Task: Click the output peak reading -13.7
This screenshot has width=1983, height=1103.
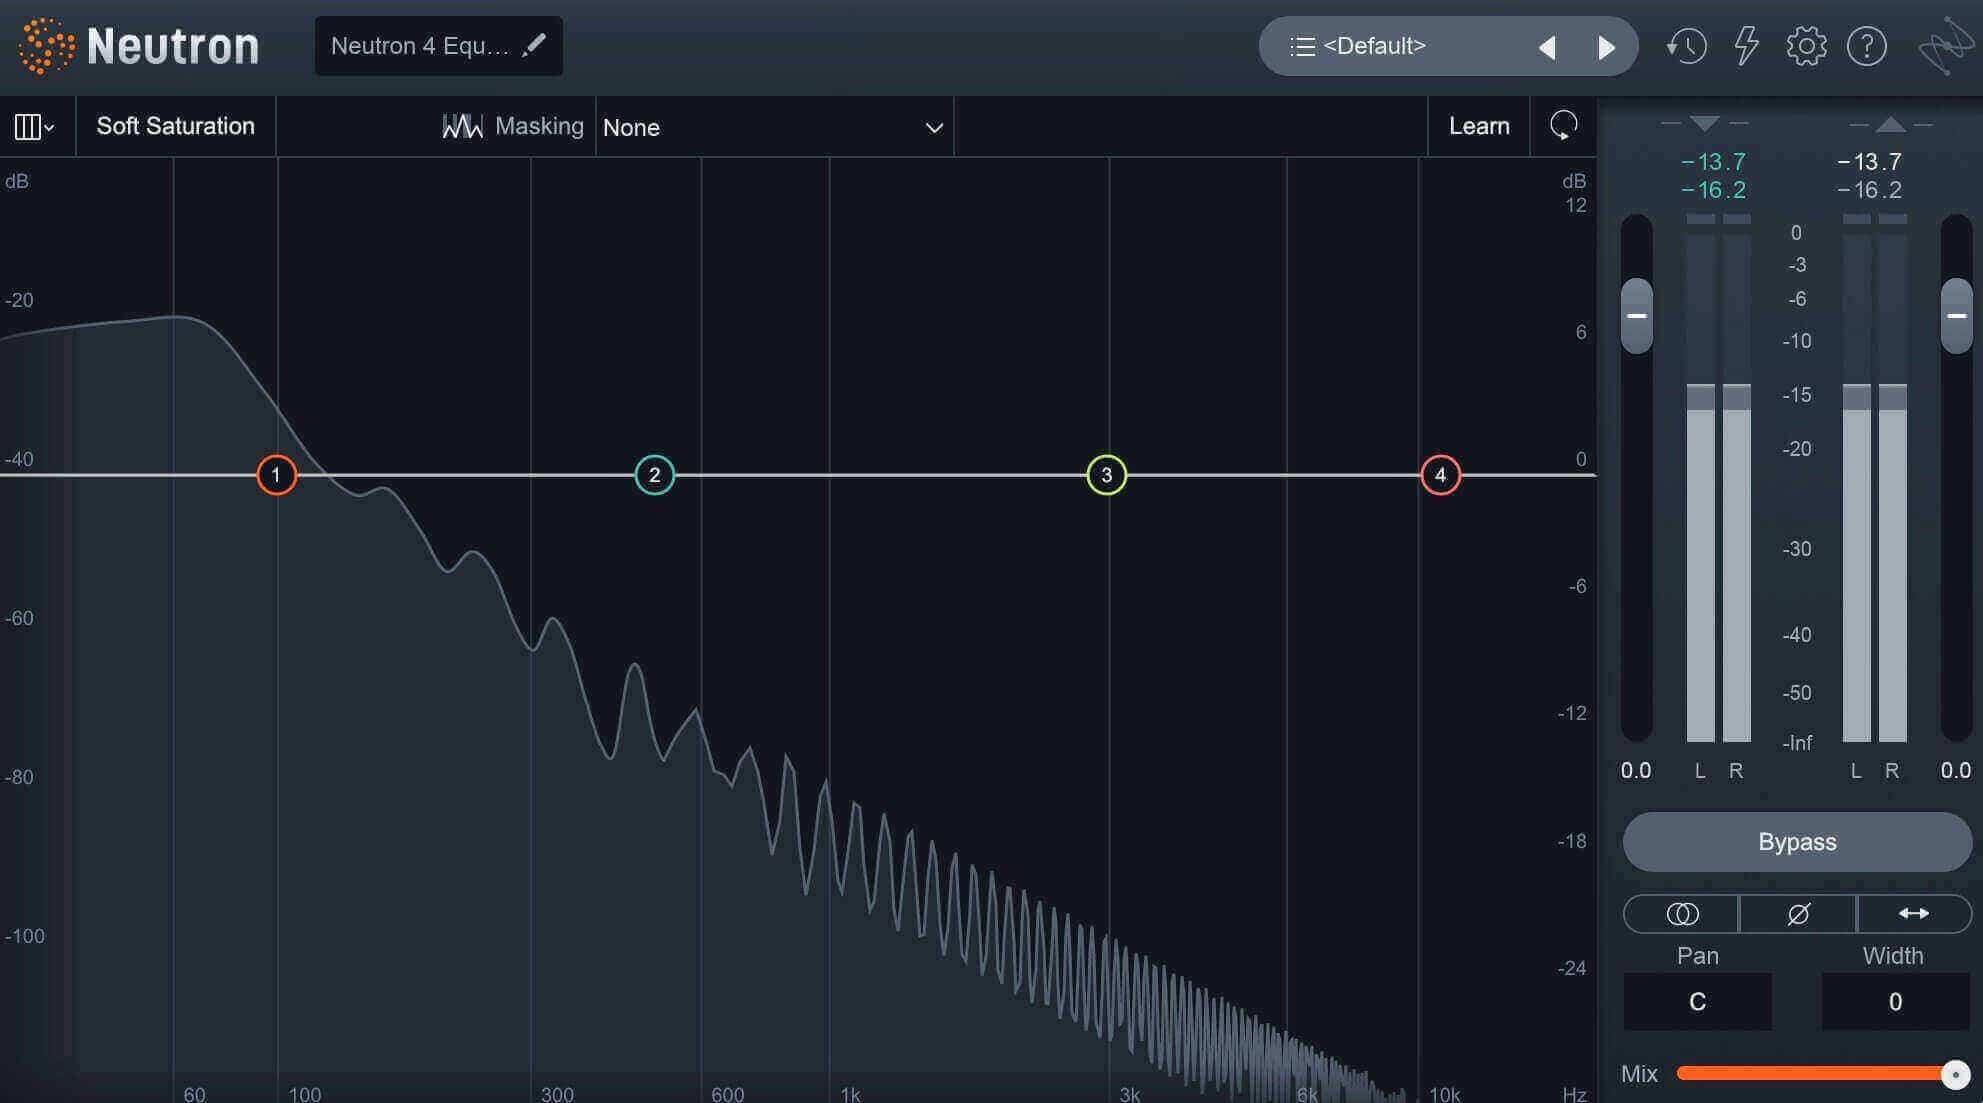Action: tap(1869, 161)
